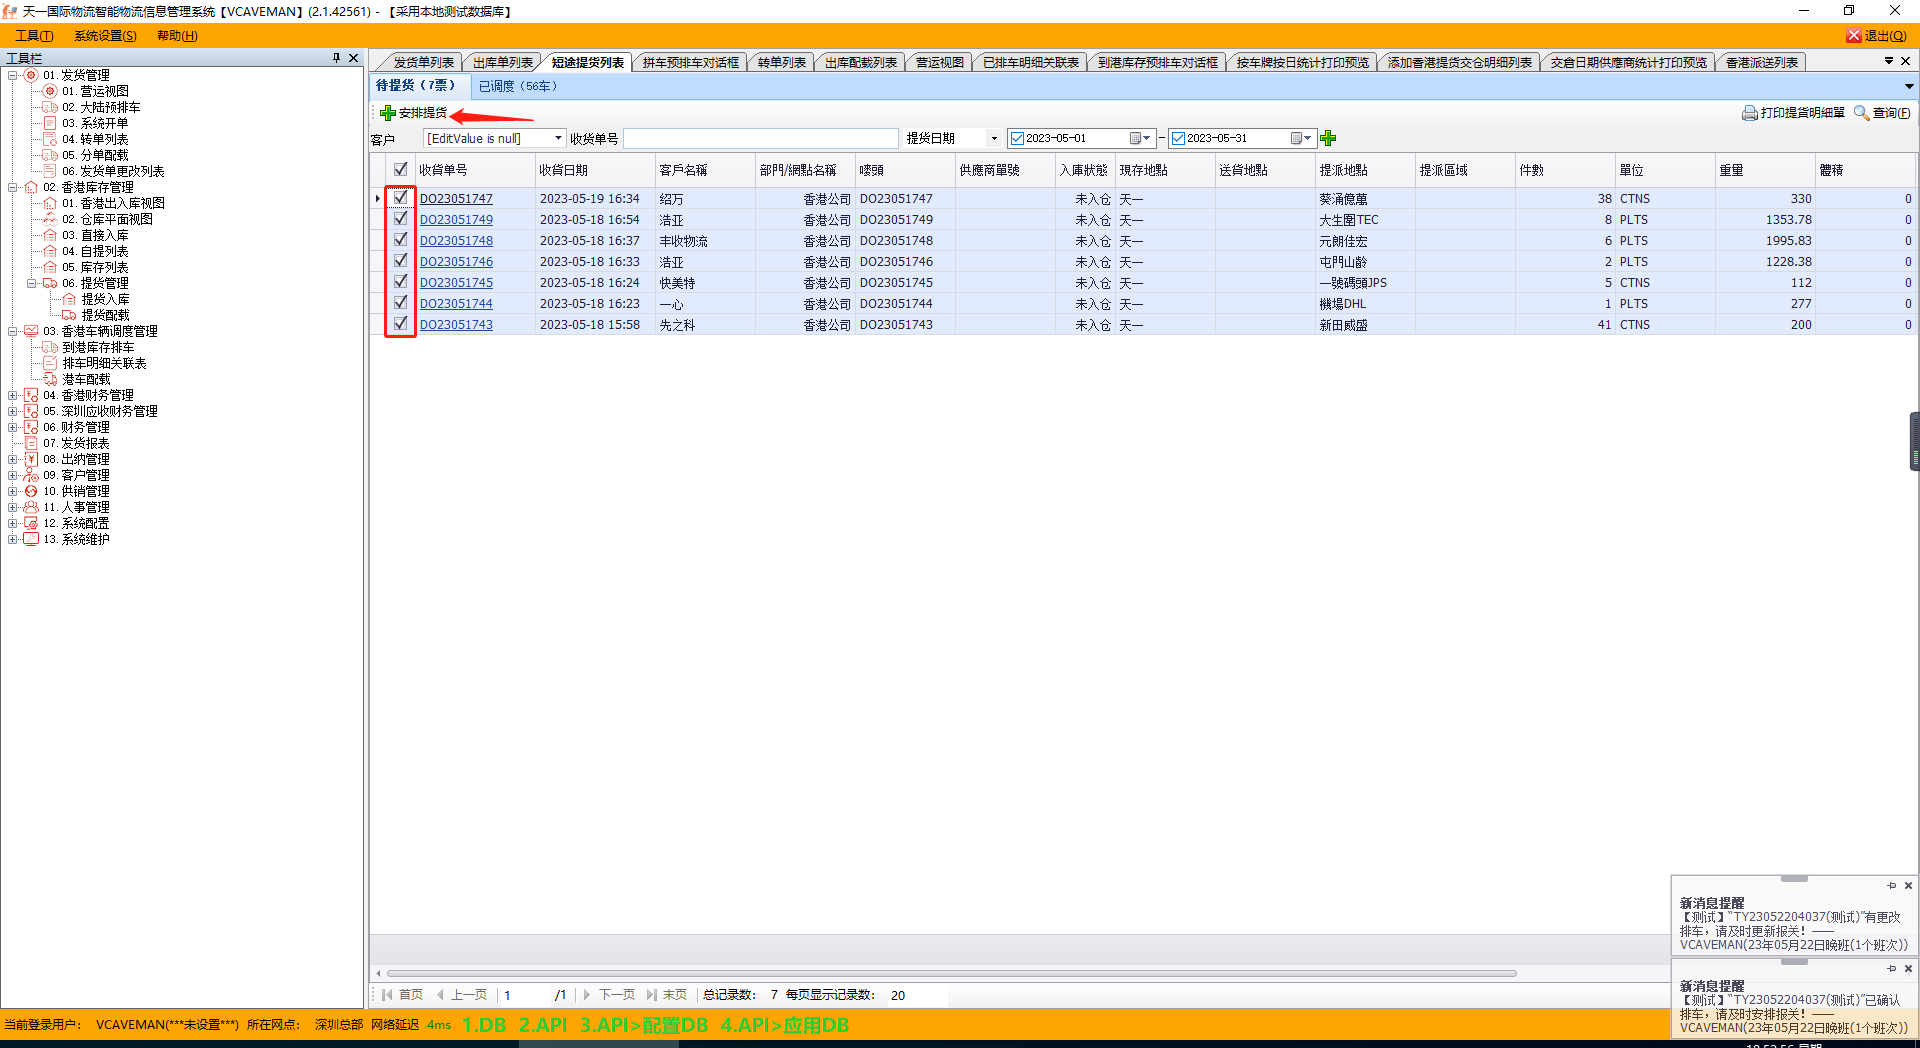The height and width of the screenshot is (1048, 1920).
Task: Open order link DO23051747
Action: point(456,199)
